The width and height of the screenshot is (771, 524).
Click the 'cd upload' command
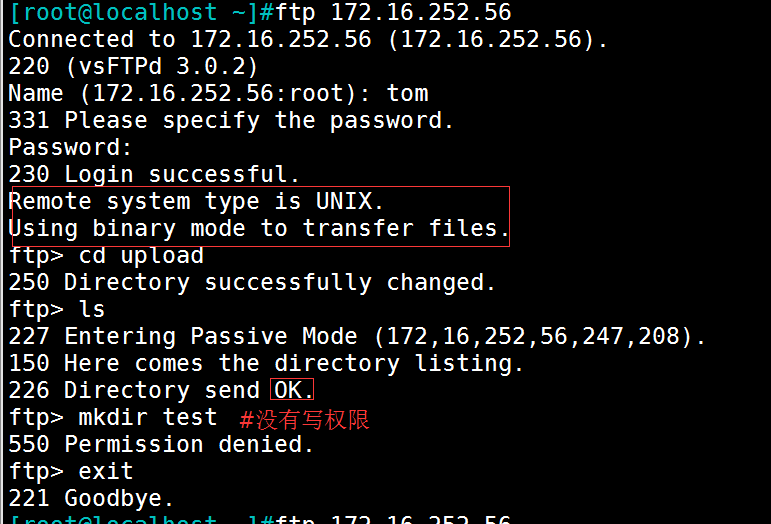point(141,256)
